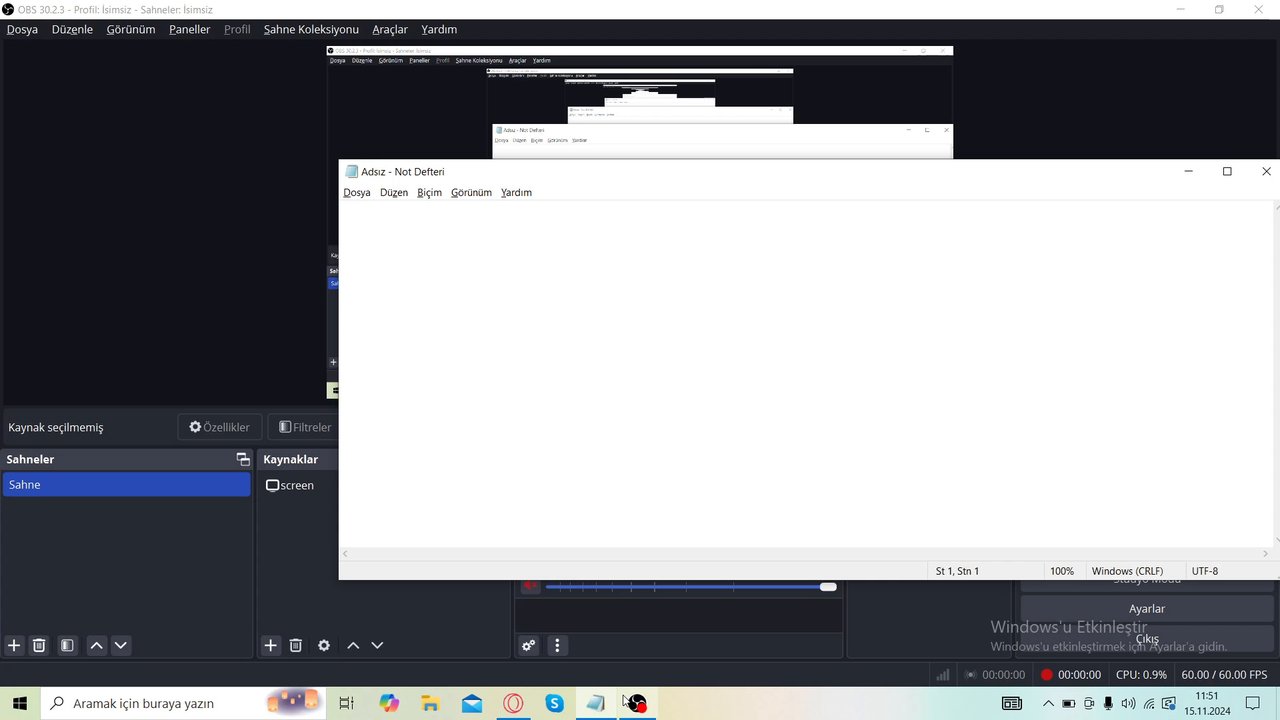The height and width of the screenshot is (720, 1280).
Task: Click the Ayarlar button in OBS controls
Action: tap(1147, 608)
